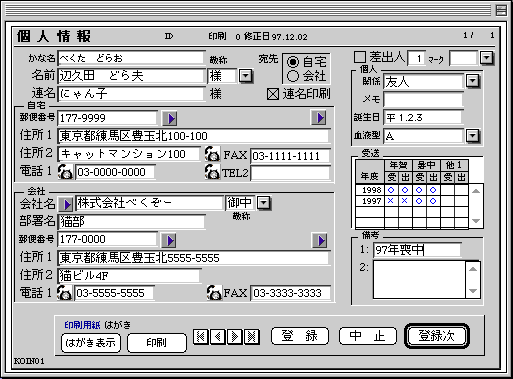This screenshot has width=513, height=379.
Task: Open the マーク dropdown
Action: click(487, 58)
